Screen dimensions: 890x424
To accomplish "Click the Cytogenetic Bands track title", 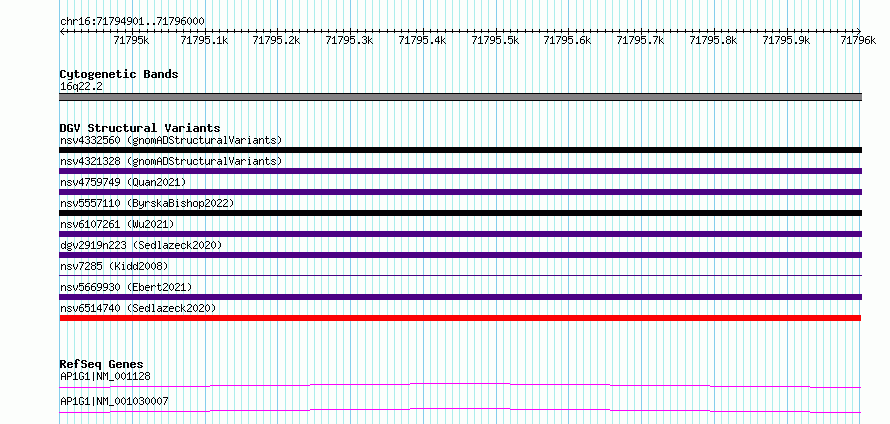I will click(119, 74).
